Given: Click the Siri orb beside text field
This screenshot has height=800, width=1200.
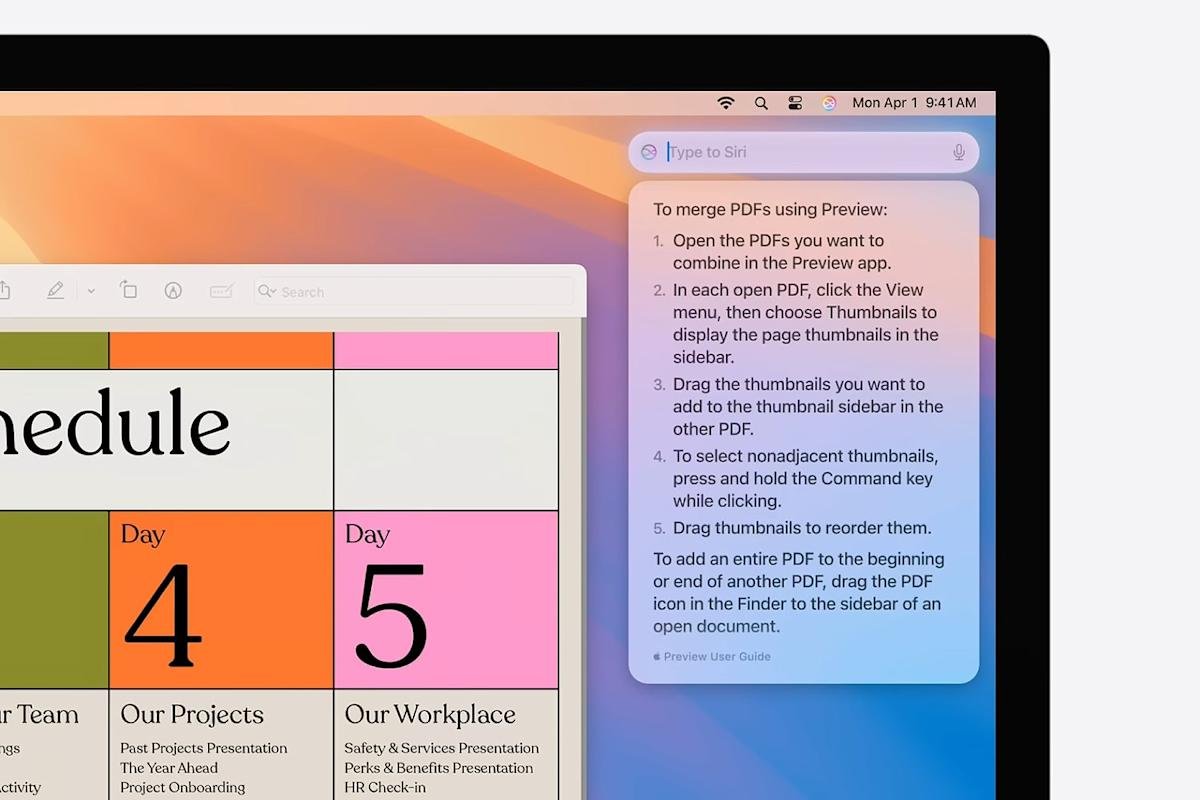Looking at the screenshot, I should coord(649,152).
